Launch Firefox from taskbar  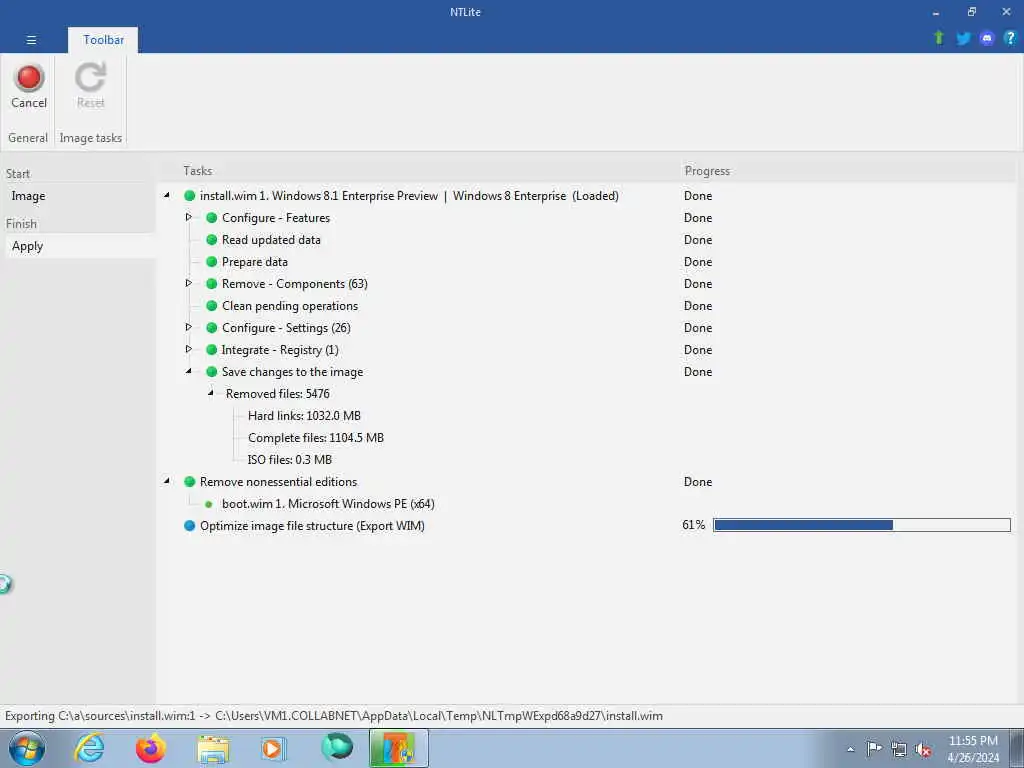[x=151, y=748]
